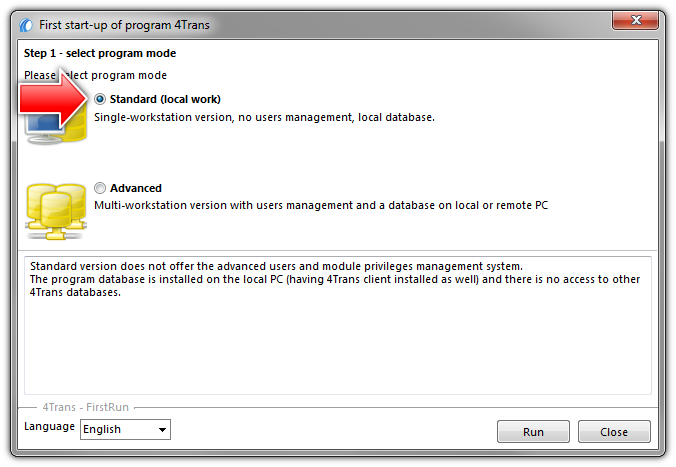Click the Close button
The image size is (676, 467).
614,432
